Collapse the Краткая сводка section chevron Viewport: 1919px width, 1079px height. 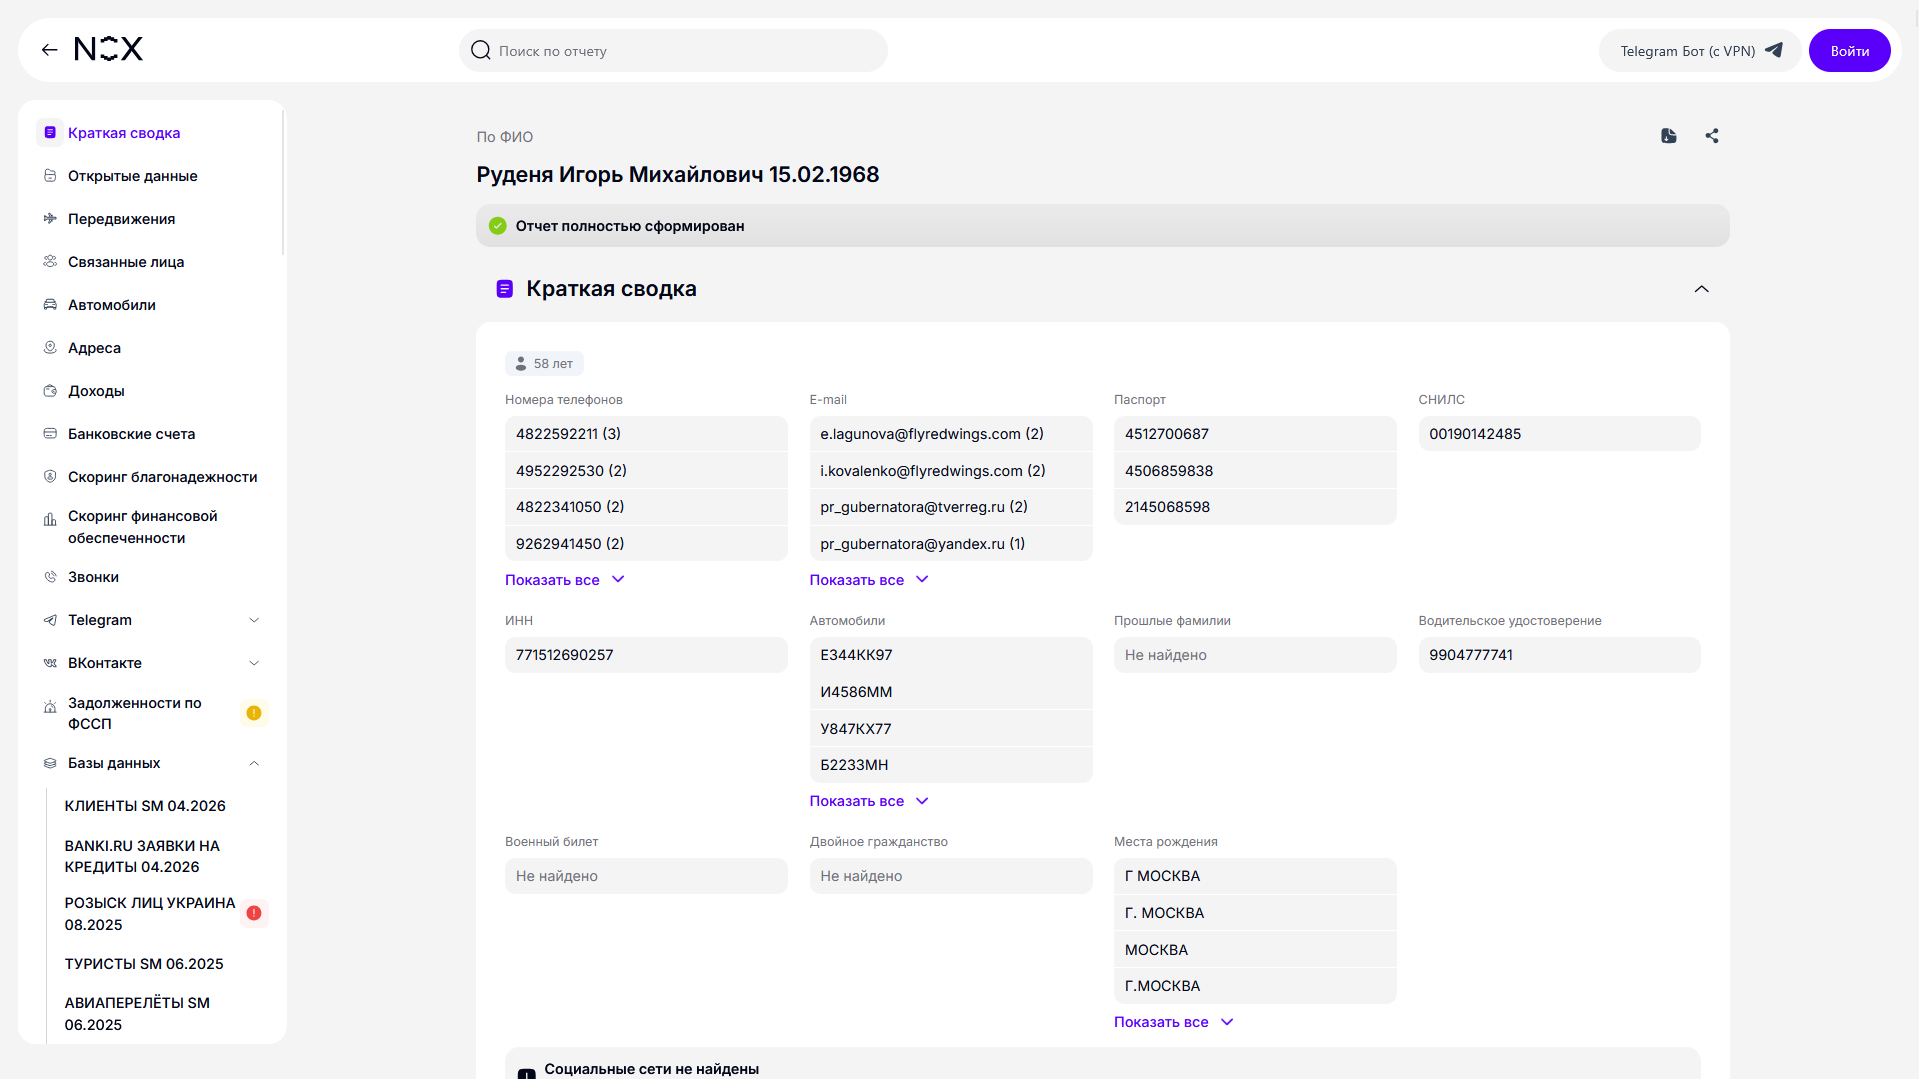pyautogui.click(x=1701, y=289)
